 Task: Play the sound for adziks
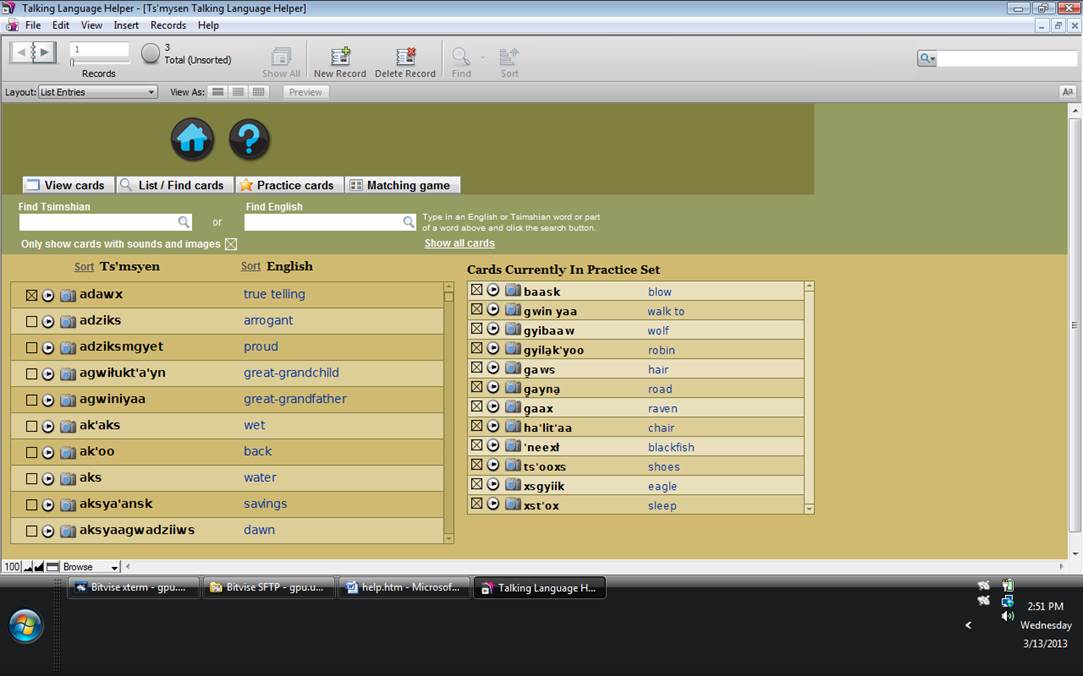coord(48,322)
